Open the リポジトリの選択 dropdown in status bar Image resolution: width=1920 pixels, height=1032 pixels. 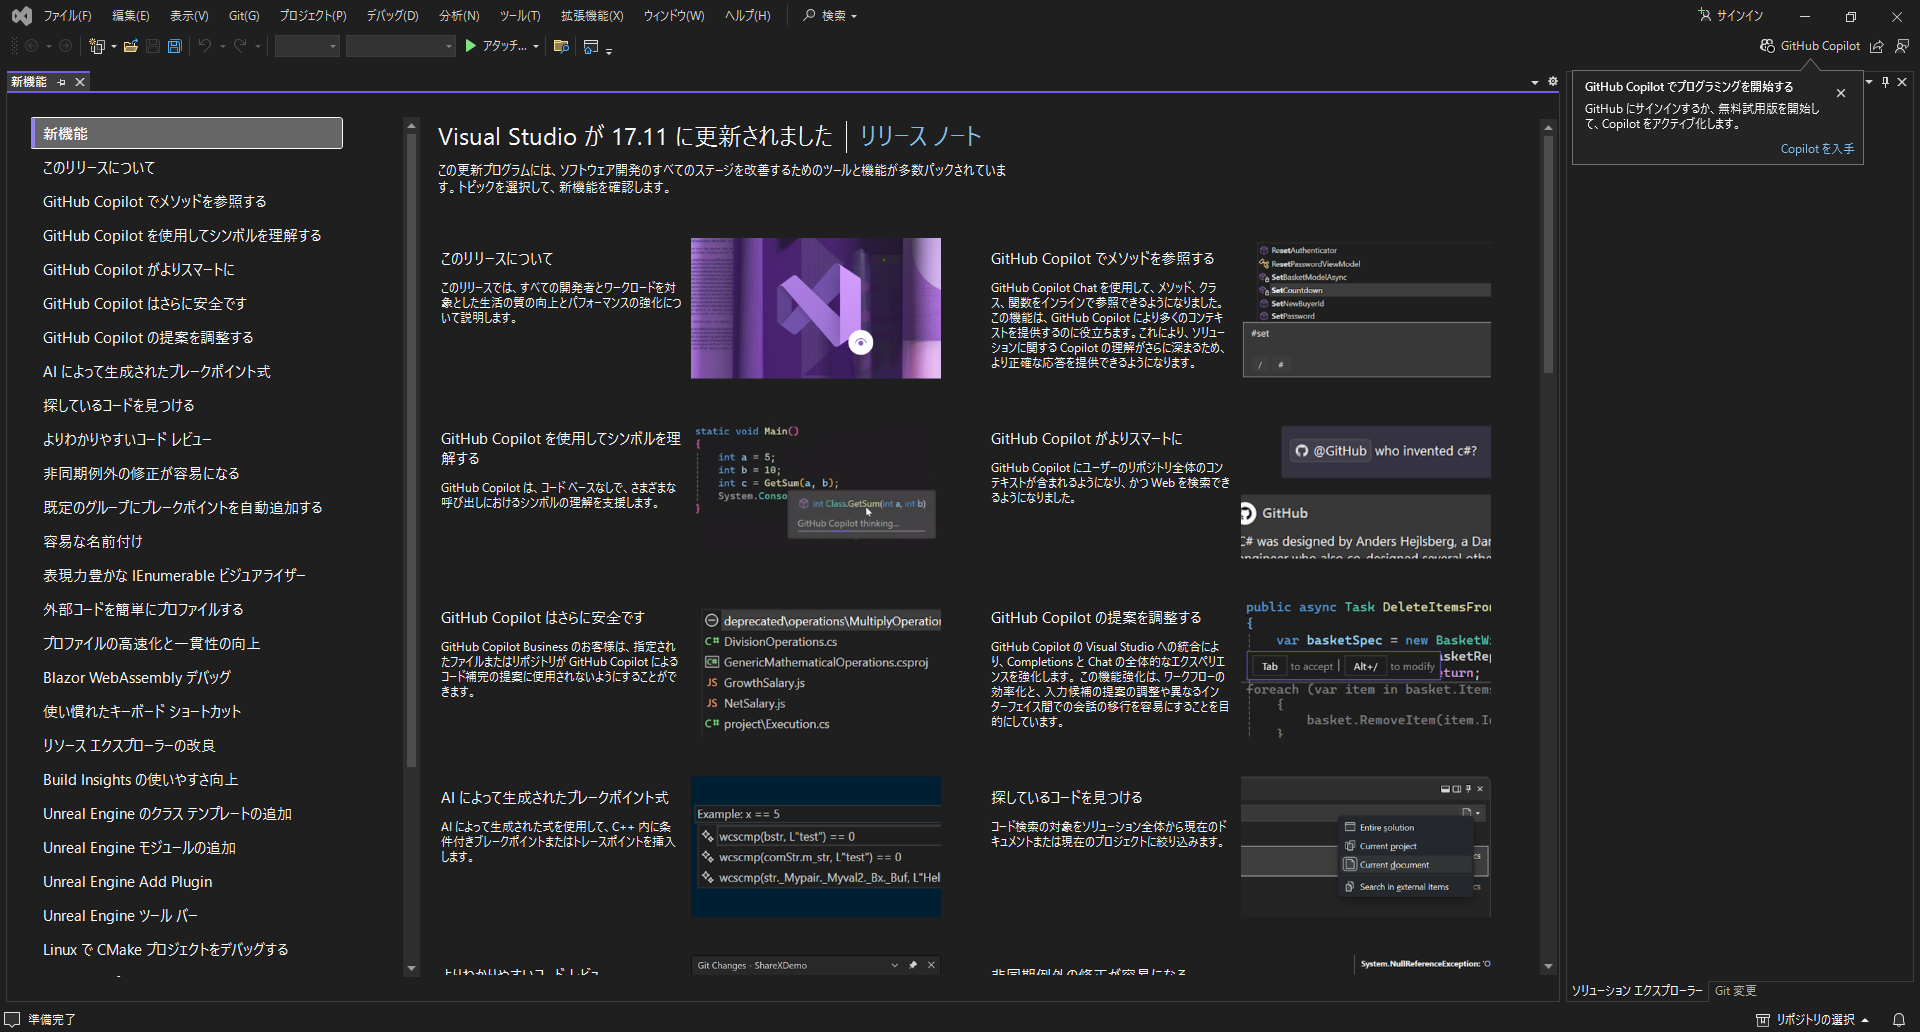(x=1818, y=1019)
